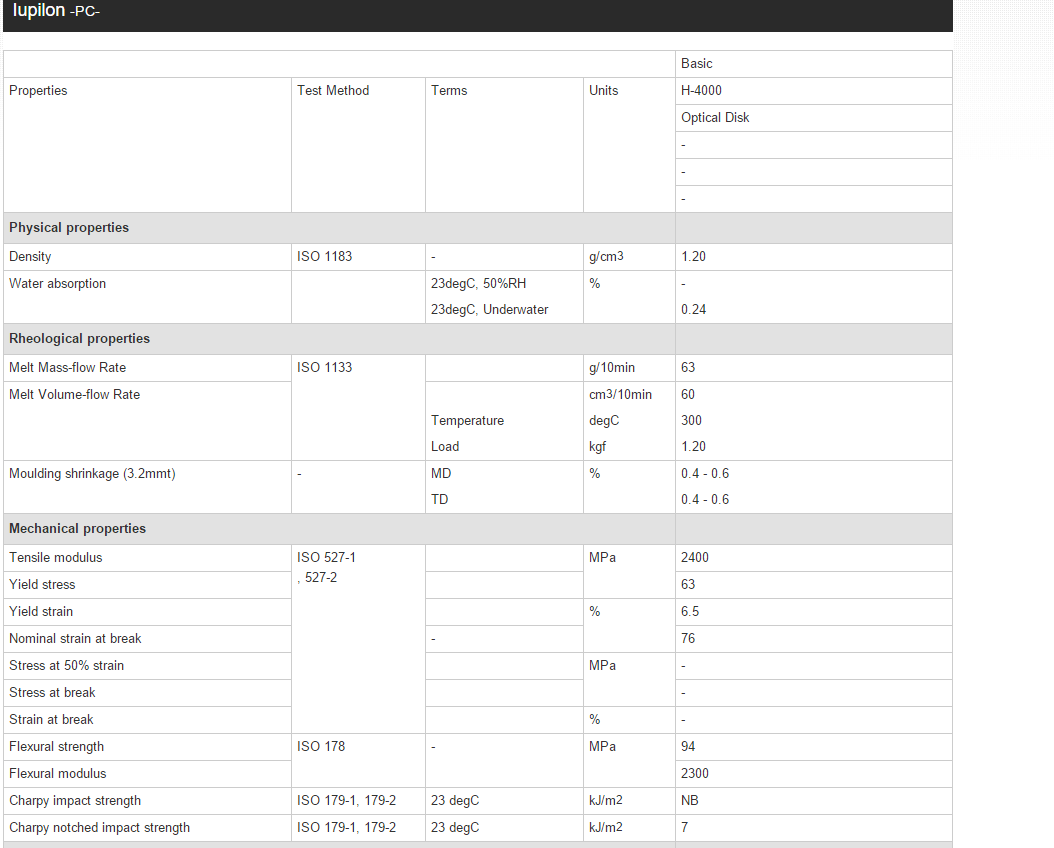1054x848 pixels.
Task: Click the g/cm3 unit cell
Action: pyautogui.click(x=629, y=257)
